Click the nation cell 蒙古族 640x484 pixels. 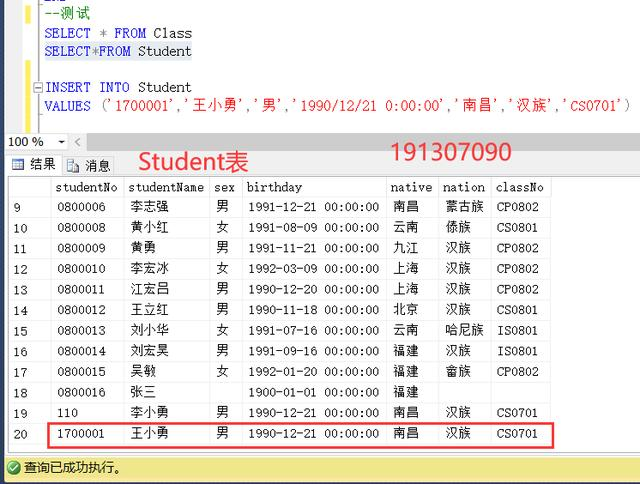click(464, 207)
